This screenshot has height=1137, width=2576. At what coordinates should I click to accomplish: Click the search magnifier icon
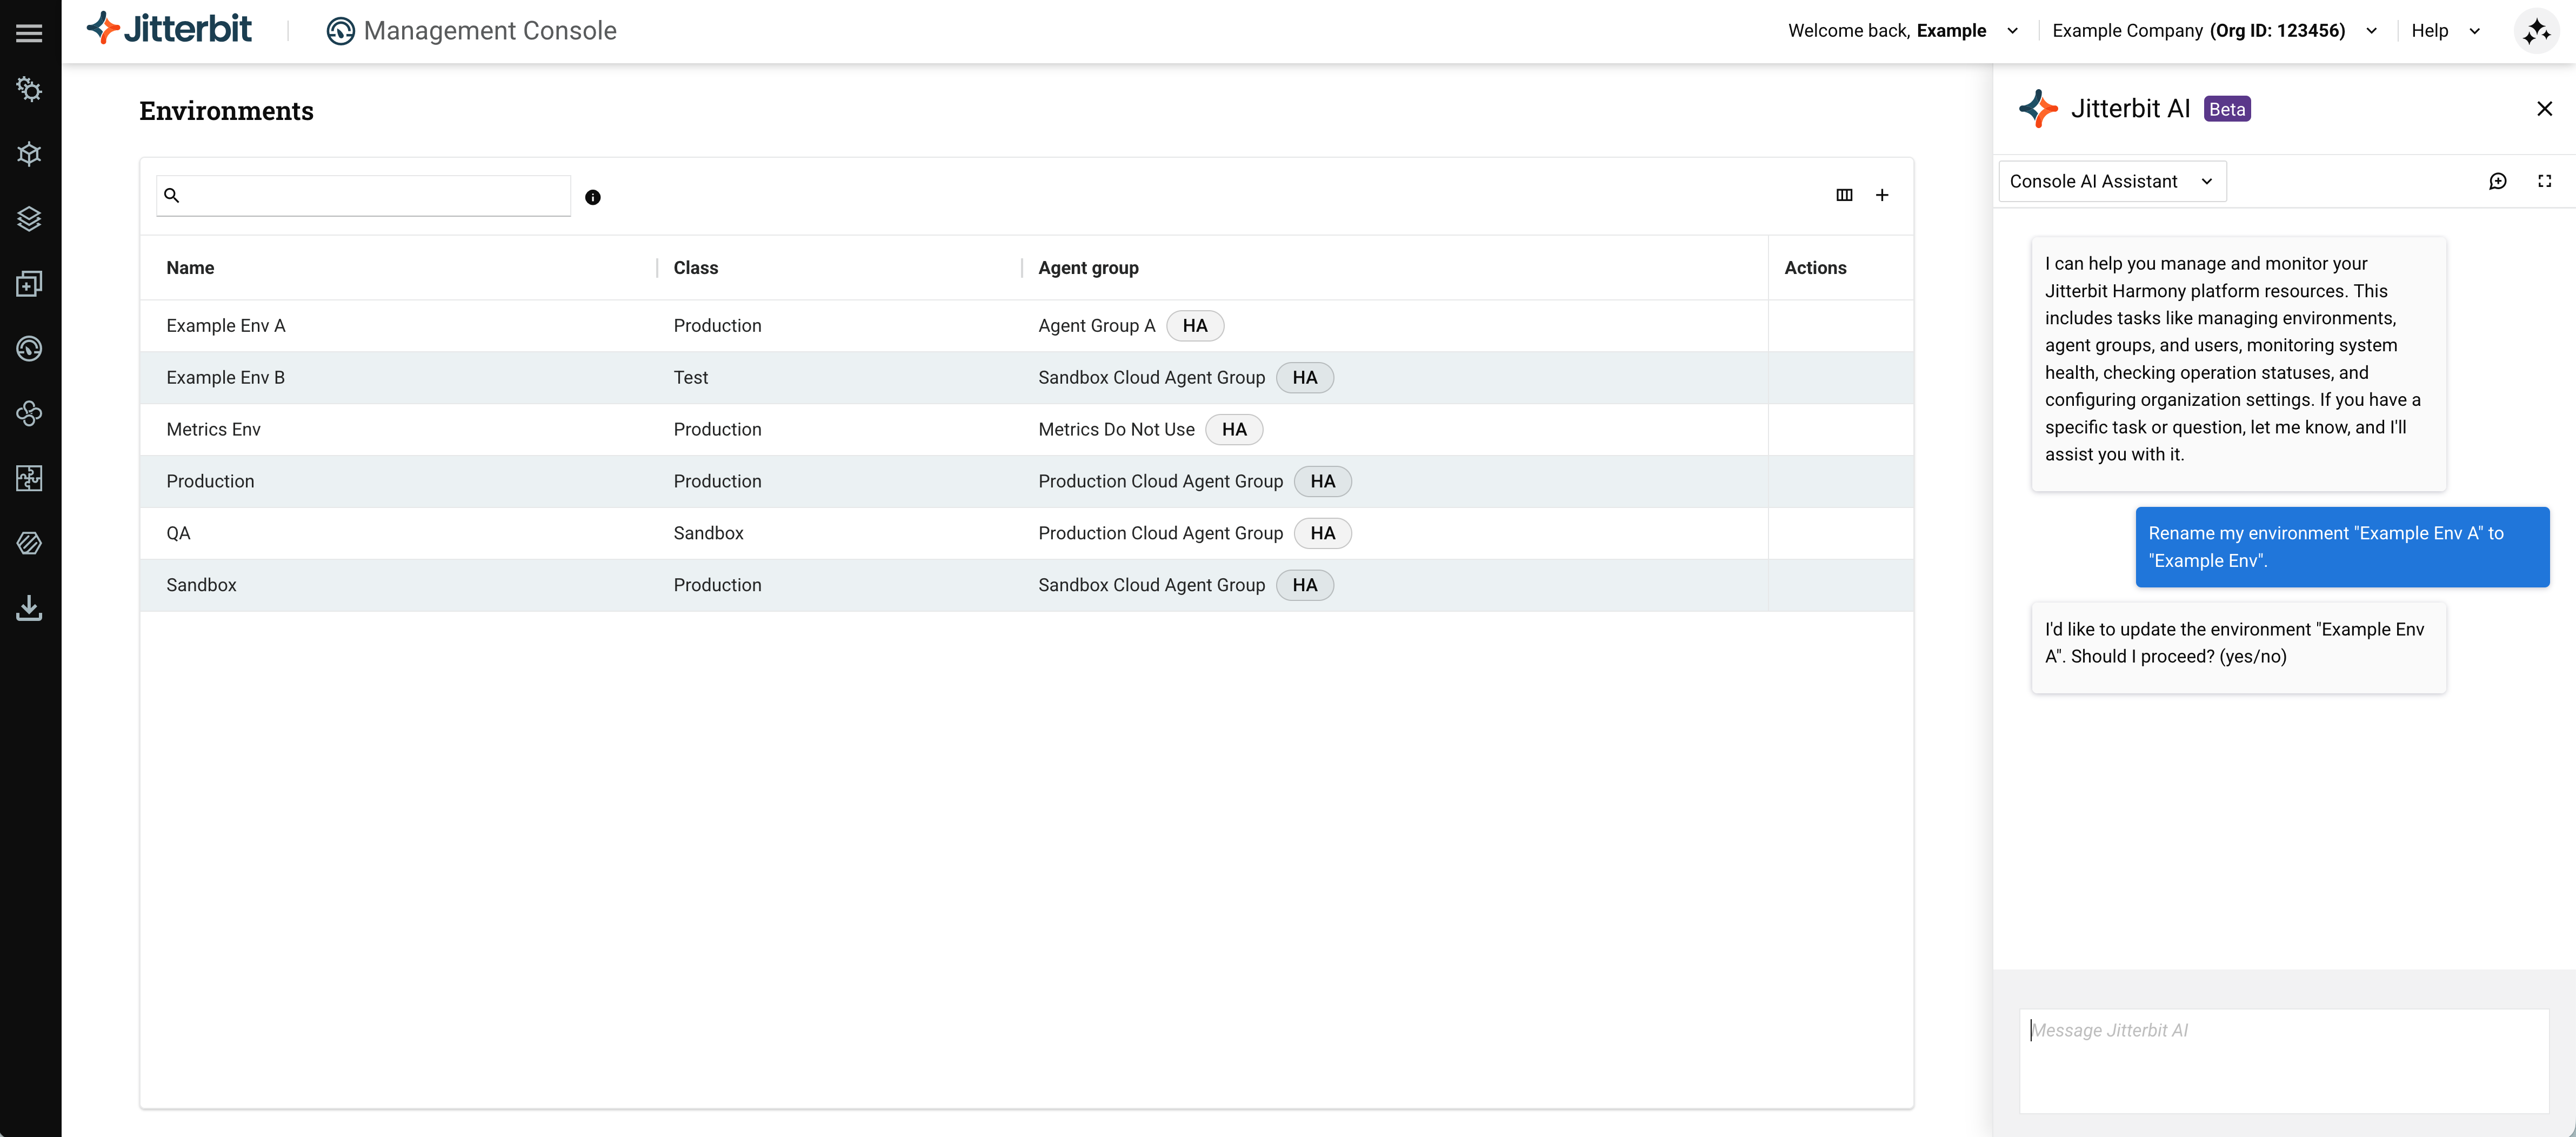click(x=172, y=195)
